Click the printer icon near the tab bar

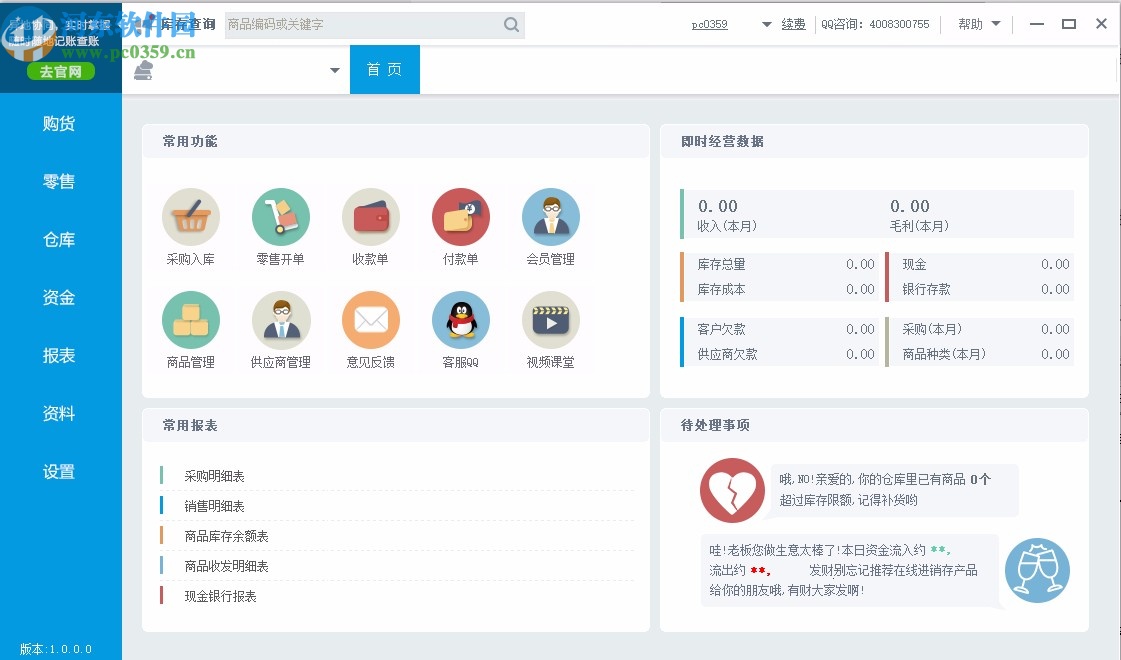pyautogui.click(x=143, y=70)
